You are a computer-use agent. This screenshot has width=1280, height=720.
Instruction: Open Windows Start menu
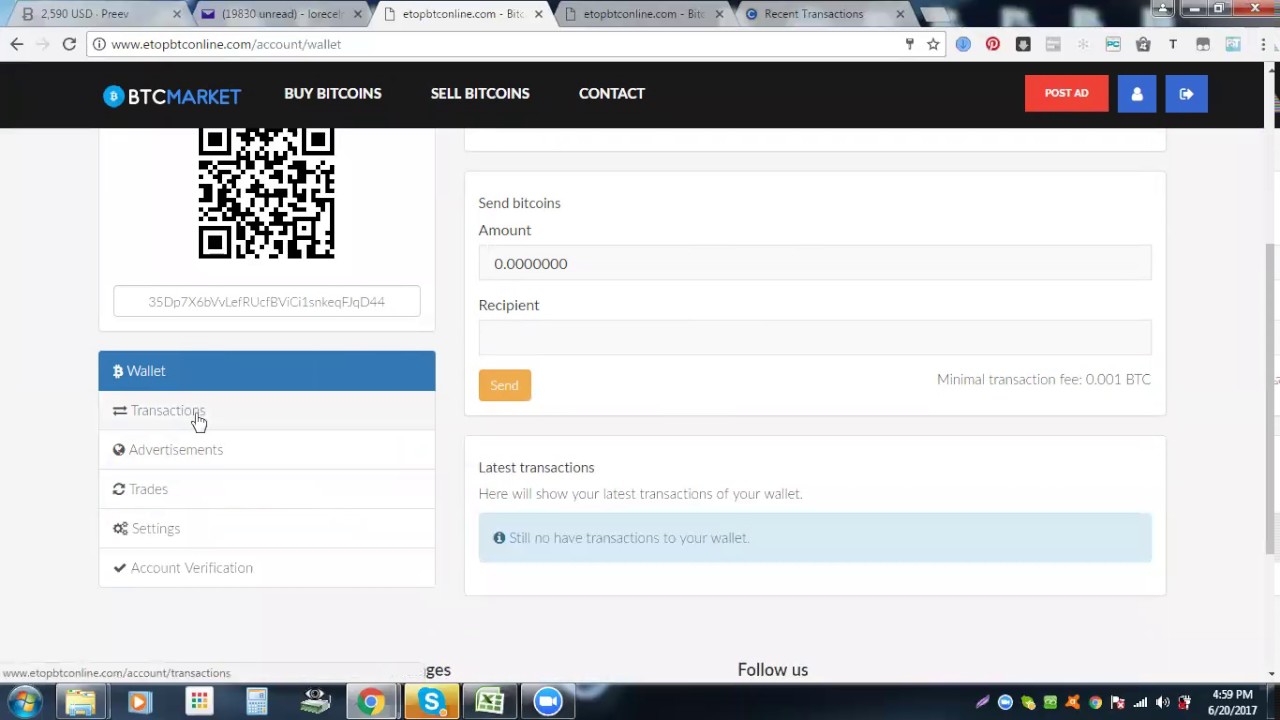22,702
